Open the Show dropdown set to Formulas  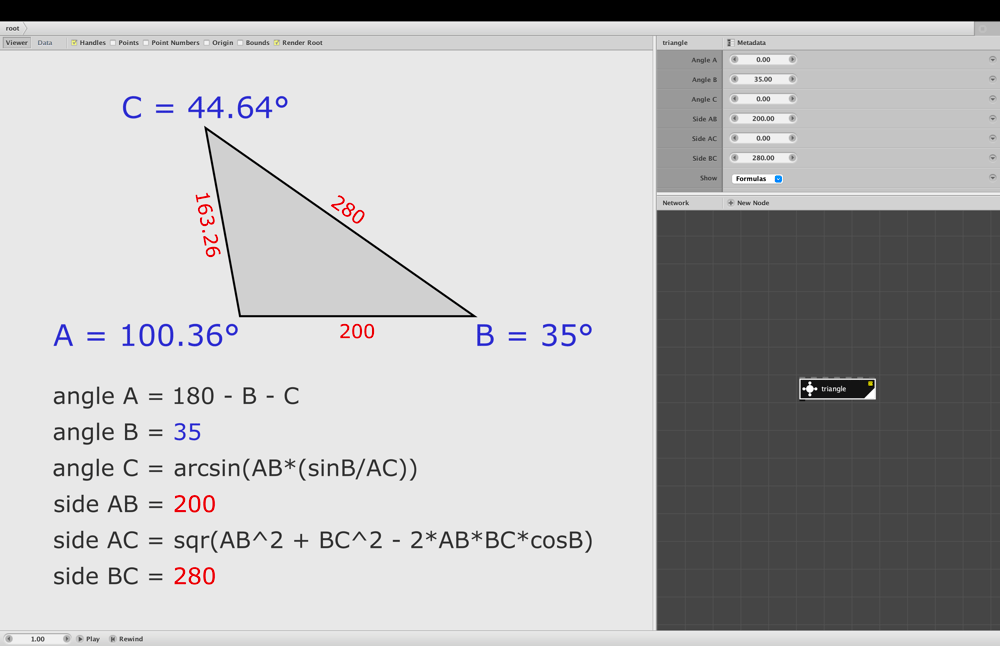757,179
